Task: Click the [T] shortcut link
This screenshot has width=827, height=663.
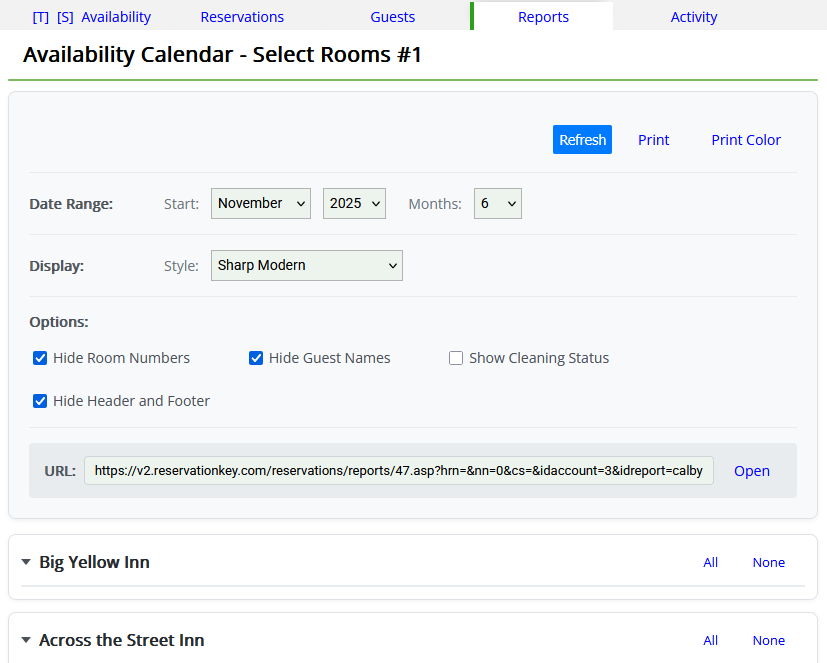Action: (x=41, y=17)
